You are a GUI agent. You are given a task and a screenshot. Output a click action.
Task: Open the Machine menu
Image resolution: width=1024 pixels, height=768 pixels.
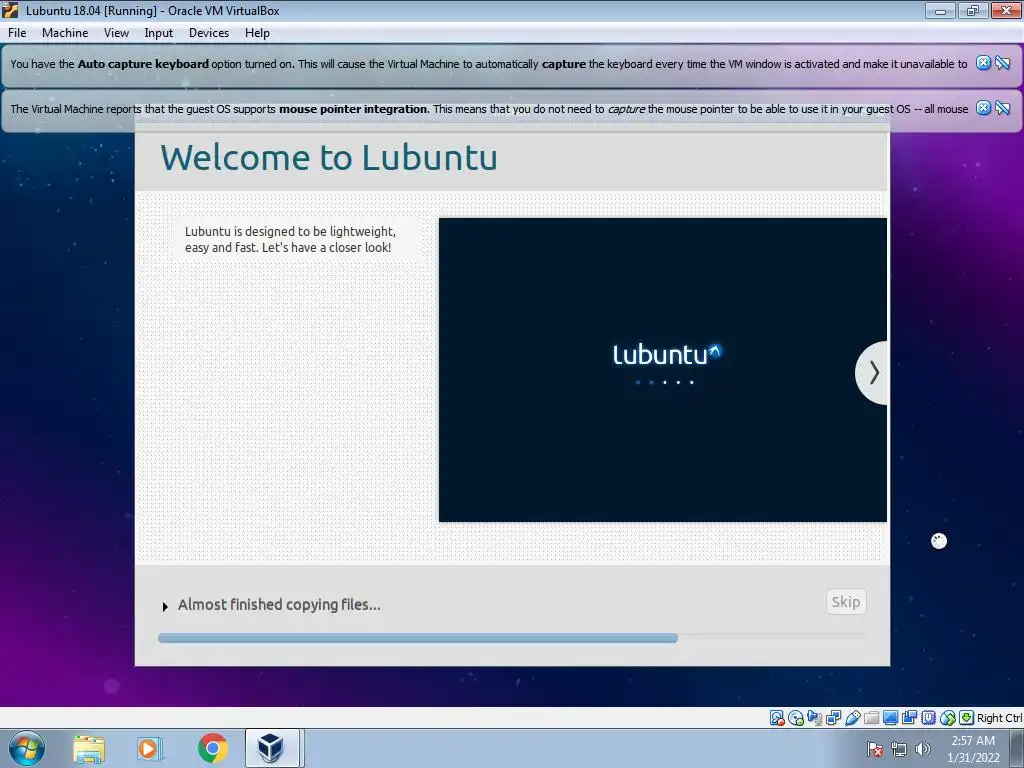click(65, 33)
